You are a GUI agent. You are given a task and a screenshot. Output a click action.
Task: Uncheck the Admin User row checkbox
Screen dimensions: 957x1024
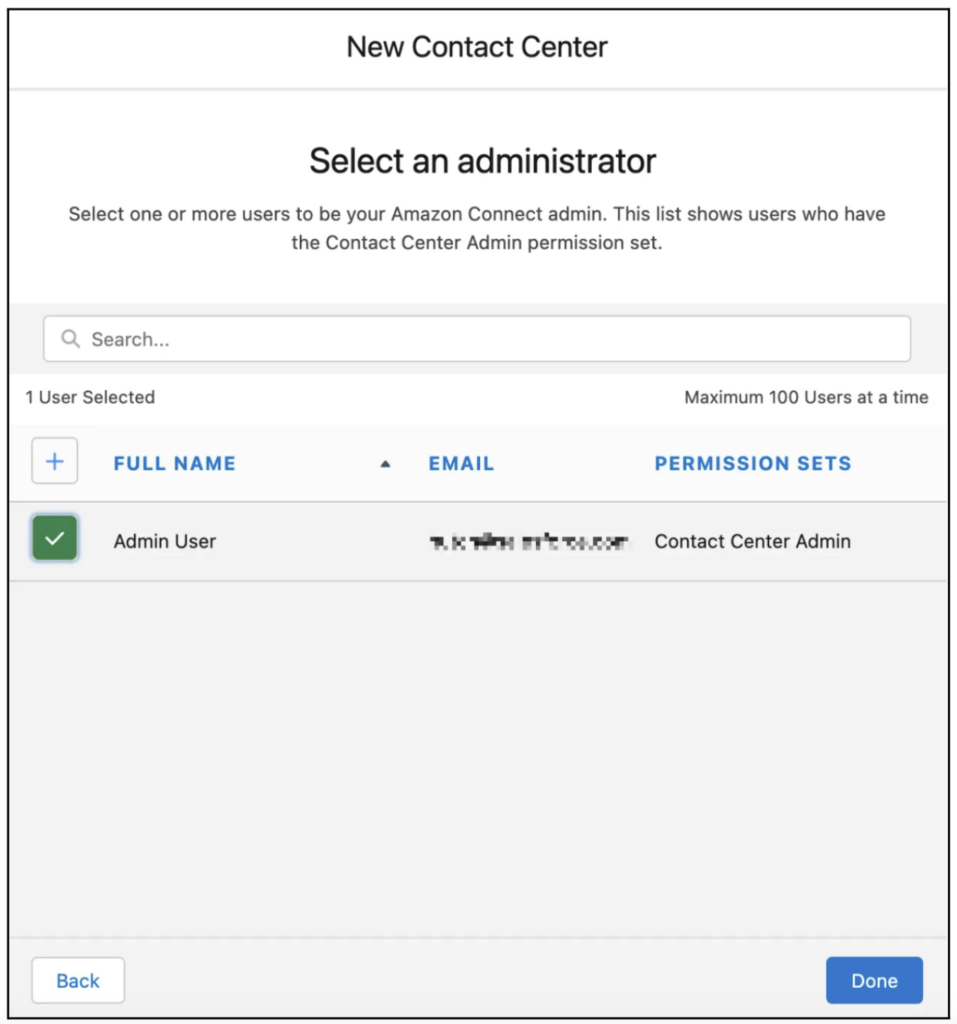(x=55, y=540)
